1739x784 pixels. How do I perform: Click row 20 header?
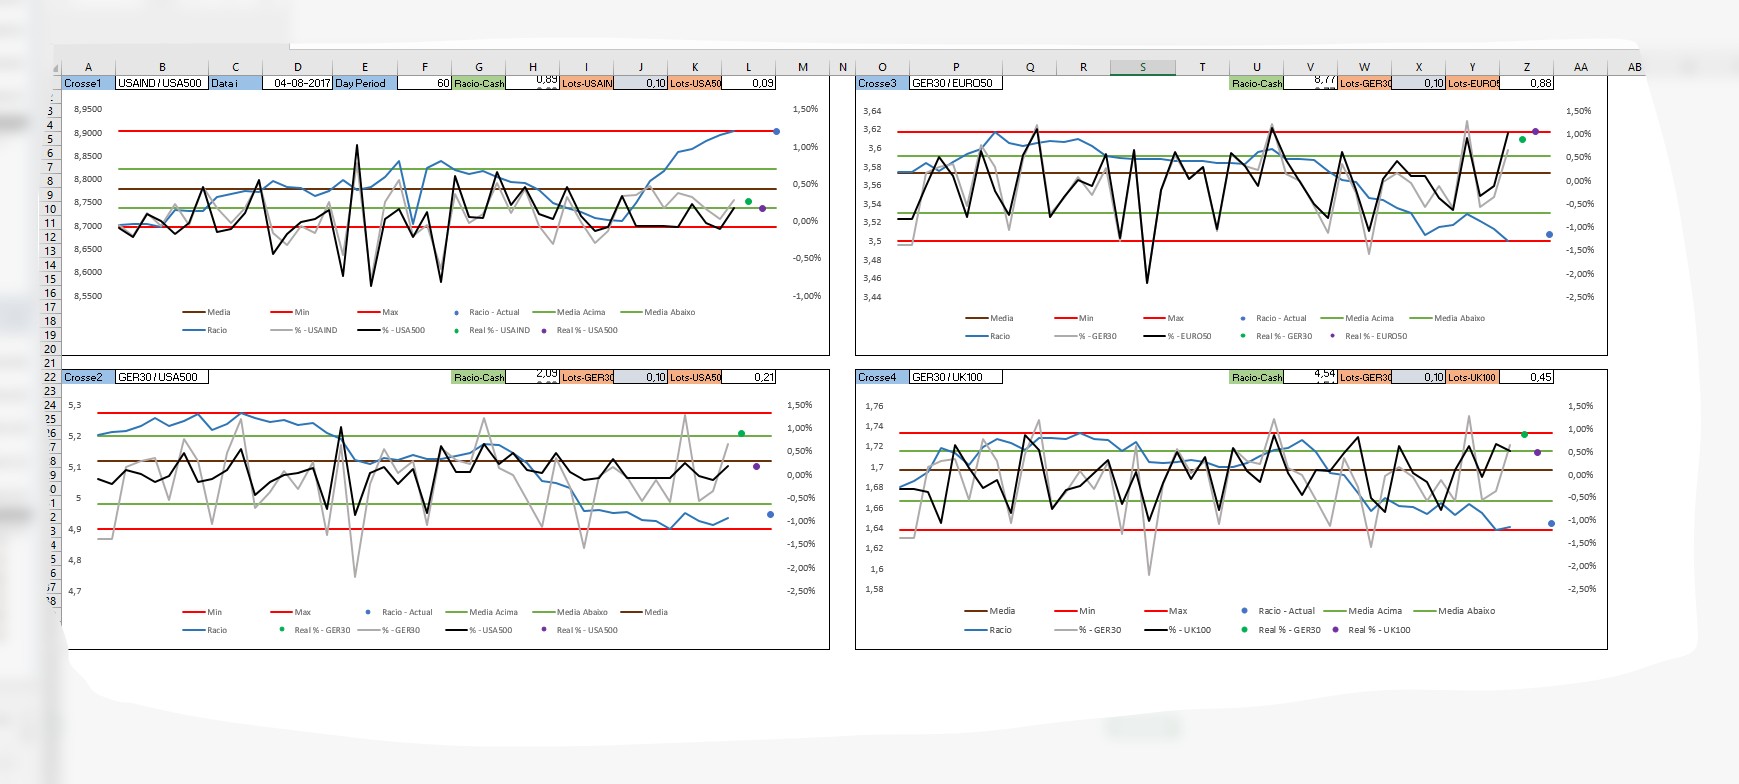pyautogui.click(x=51, y=349)
